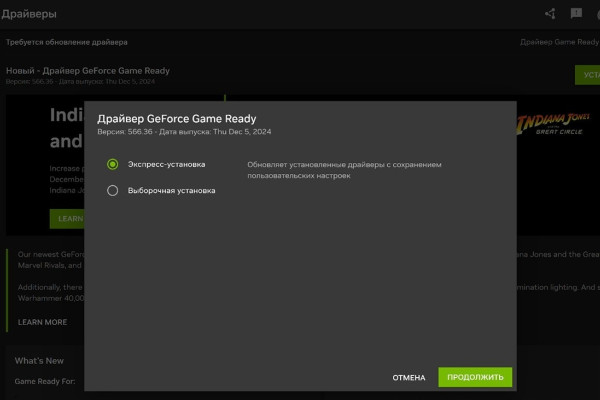Open LEARN MORE link below the article text
600x400 pixels.
click(x=42, y=322)
